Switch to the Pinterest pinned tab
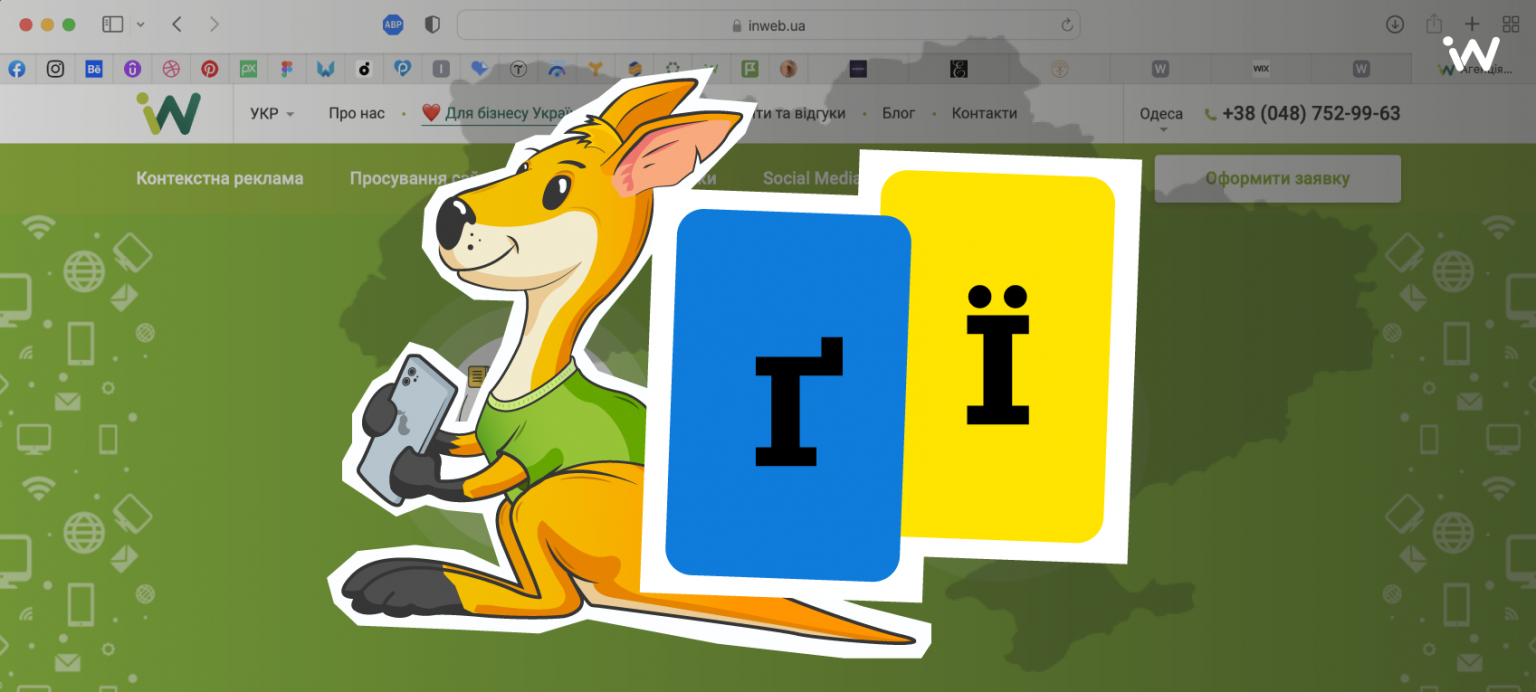 209,69
